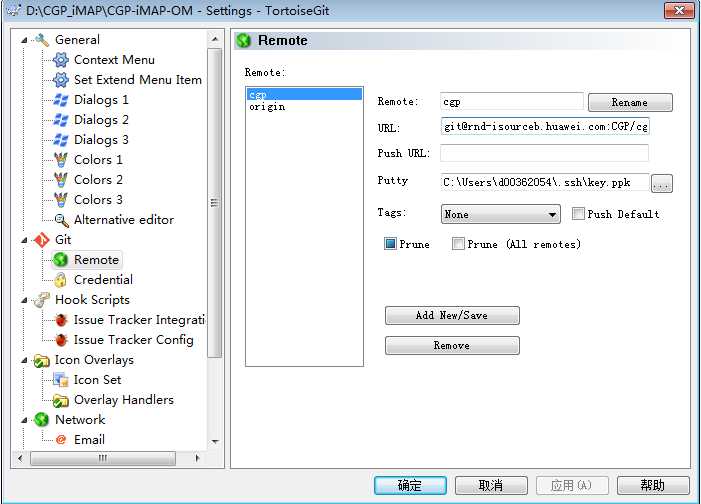Click the Issue Tracker Config bug icon

coord(61,340)
